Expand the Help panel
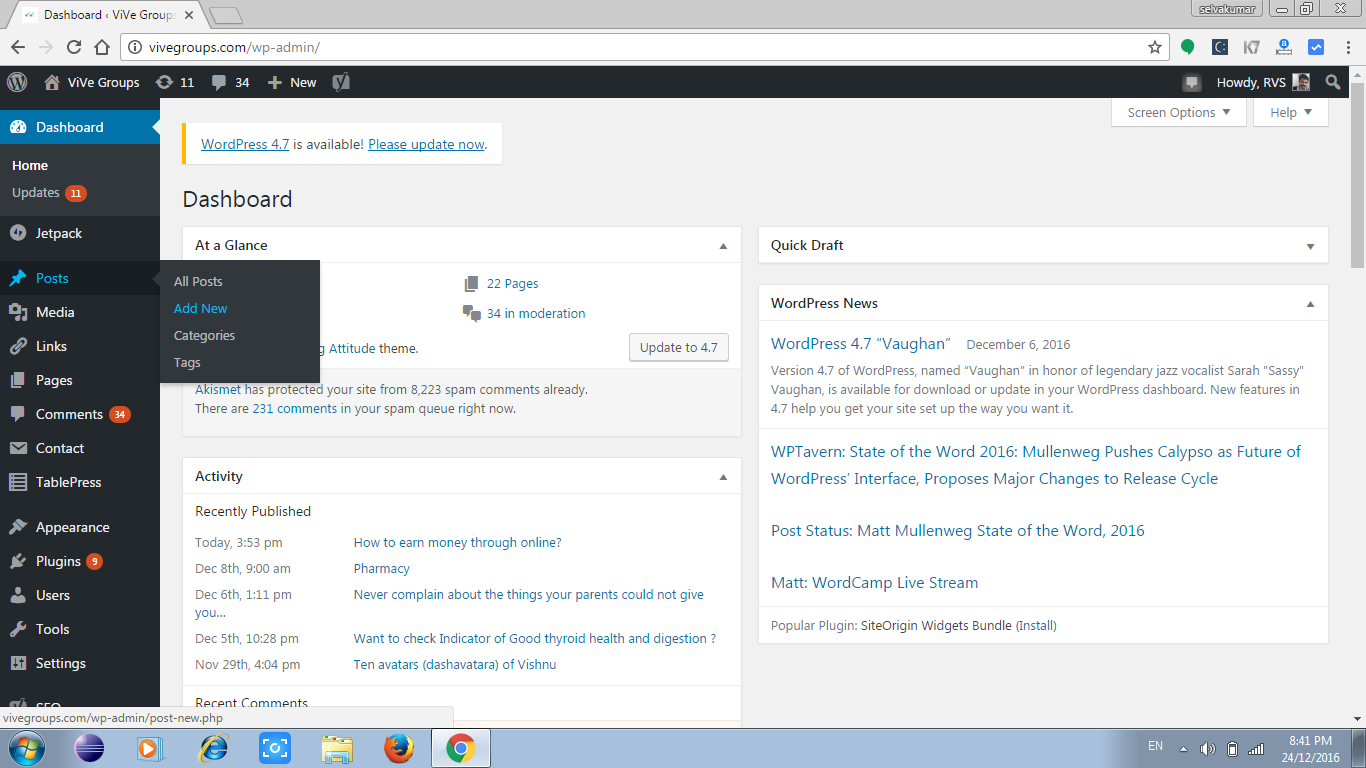 coord(1291,112)
